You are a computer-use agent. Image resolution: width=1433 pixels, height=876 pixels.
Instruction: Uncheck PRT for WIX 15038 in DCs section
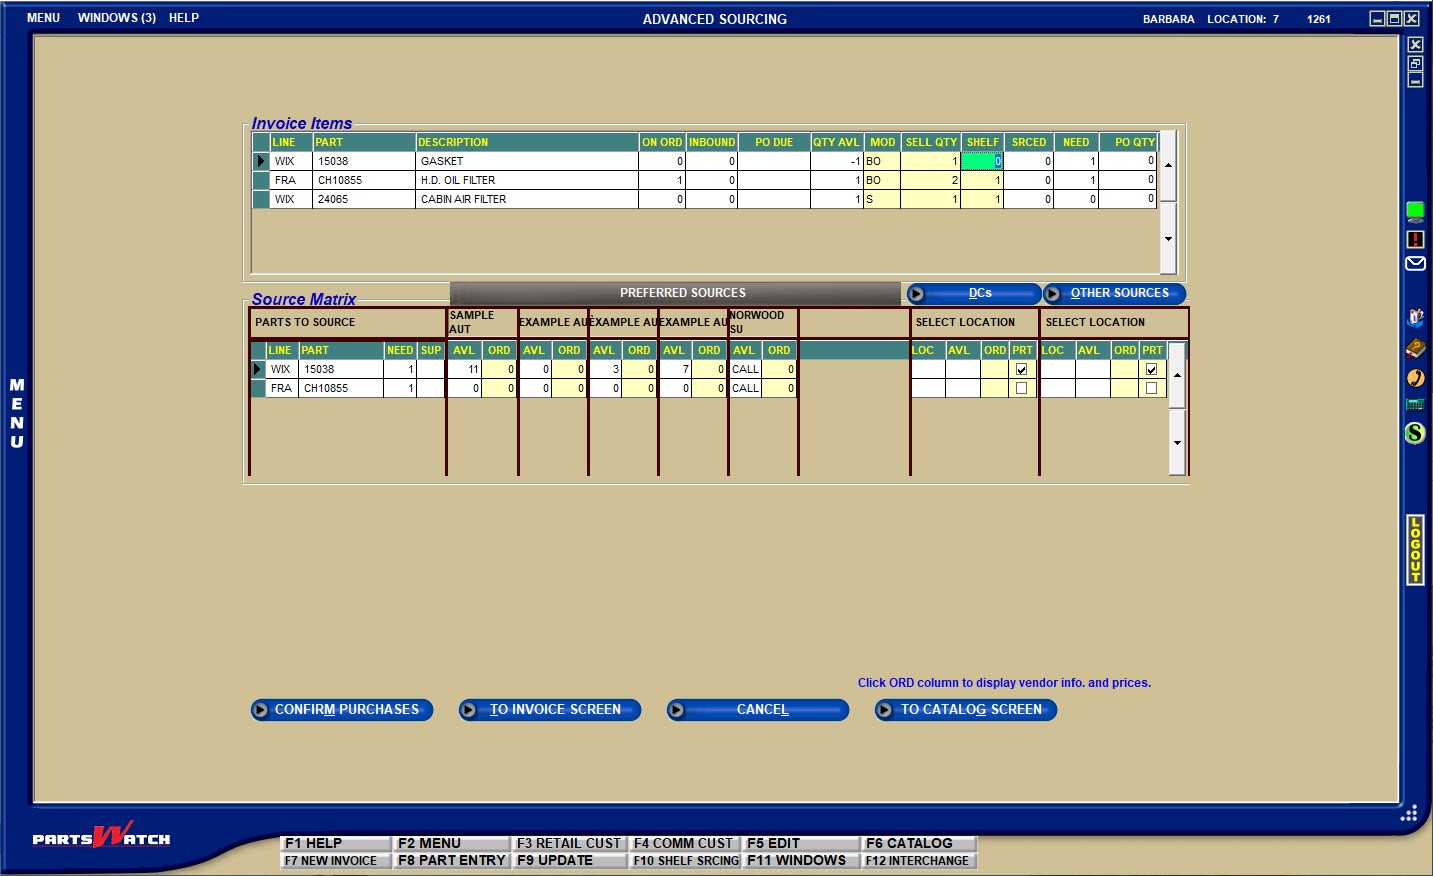click(1021, 369)
